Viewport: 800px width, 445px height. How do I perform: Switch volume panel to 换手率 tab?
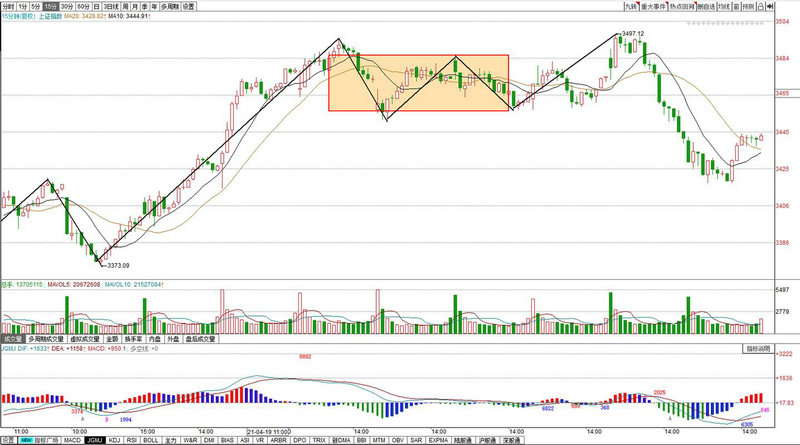pos(131,338)
